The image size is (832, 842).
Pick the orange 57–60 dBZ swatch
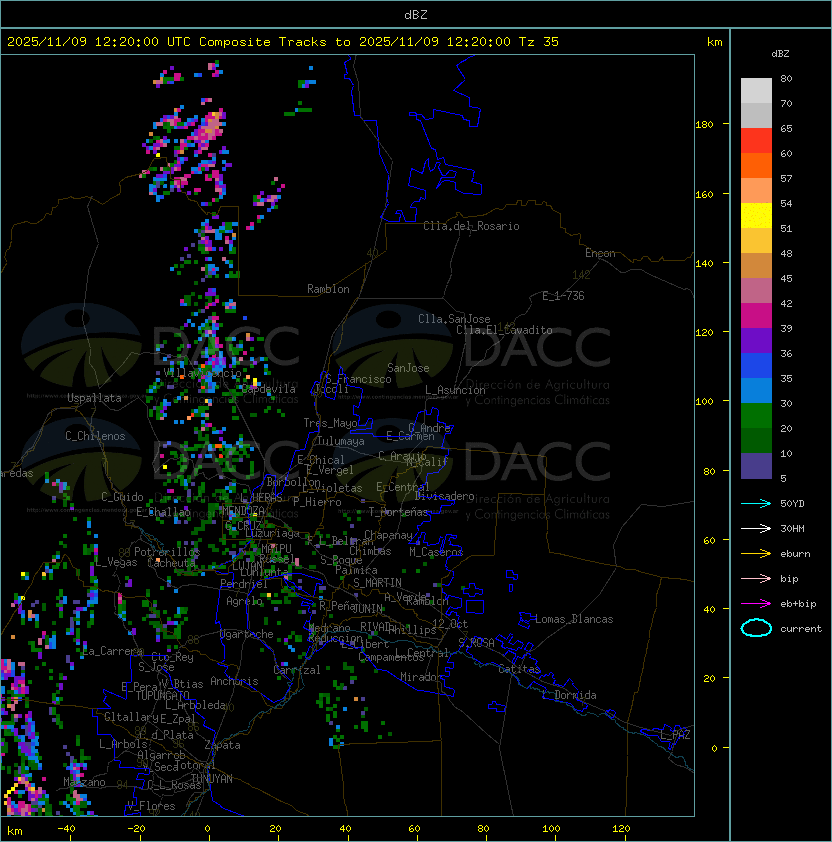pyautogui.click(x=756, y=165)
